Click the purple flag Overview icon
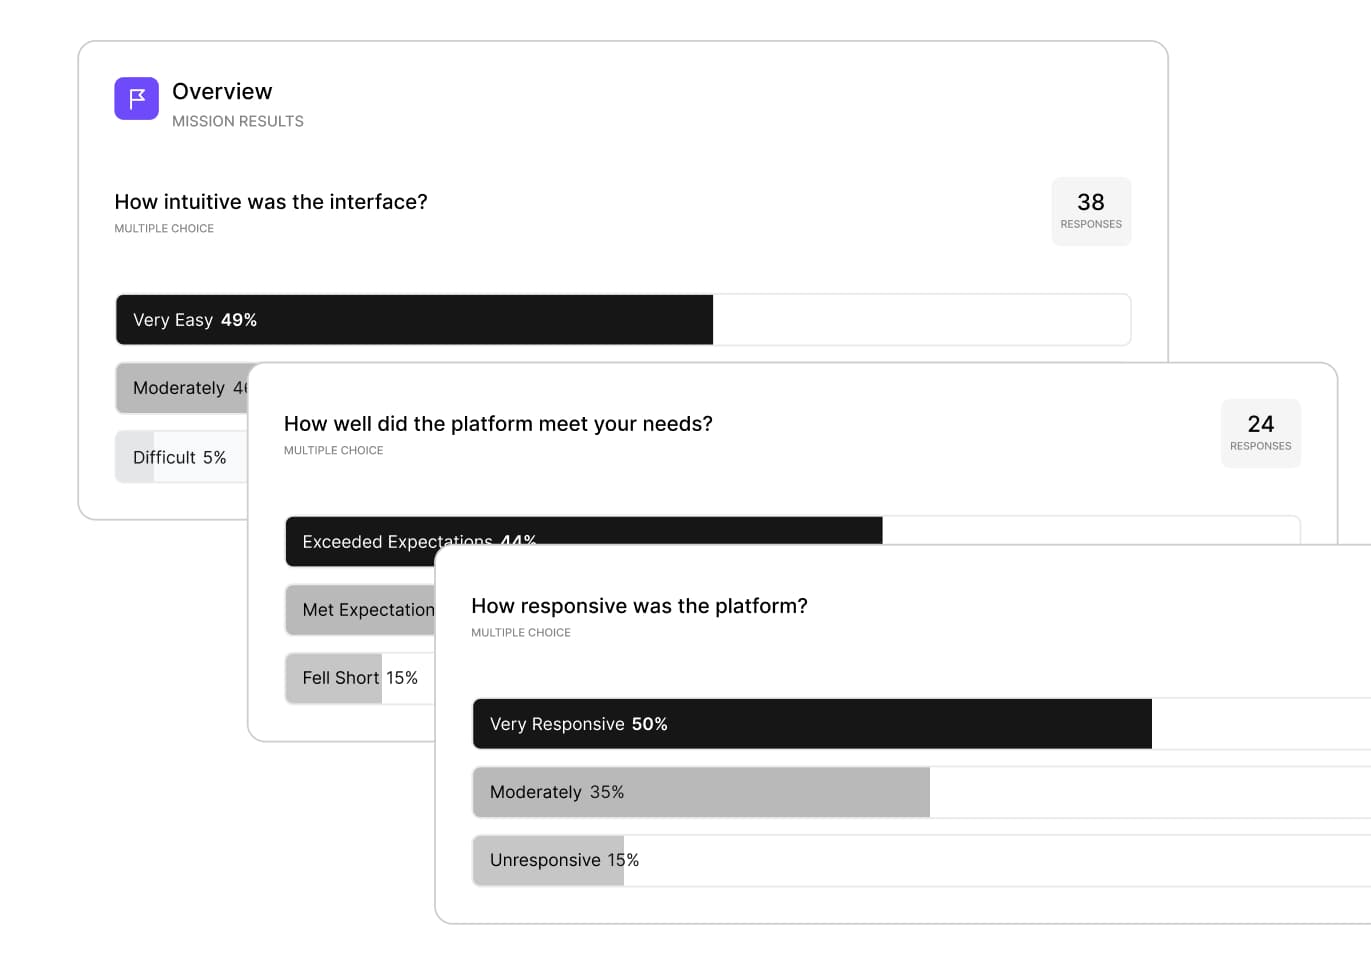The image size is (1371, 960). pyautogui.click(x=136, y=98)
